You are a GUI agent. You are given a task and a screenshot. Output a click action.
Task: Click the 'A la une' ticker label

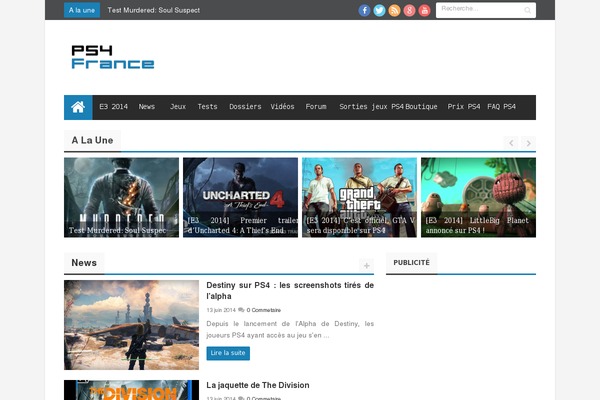[82, 10]
